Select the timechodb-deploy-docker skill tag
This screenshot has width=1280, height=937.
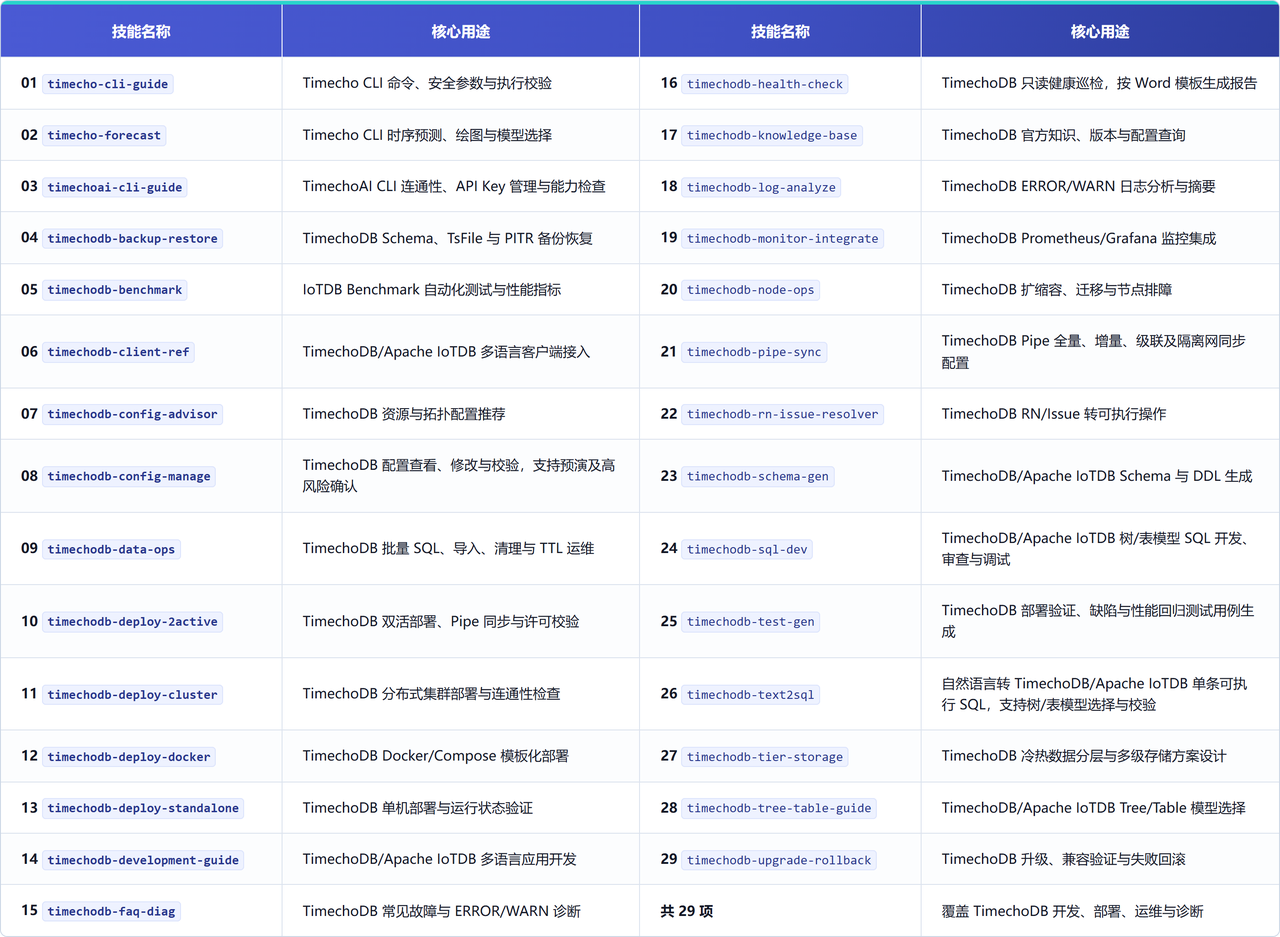tap(129, 757)
